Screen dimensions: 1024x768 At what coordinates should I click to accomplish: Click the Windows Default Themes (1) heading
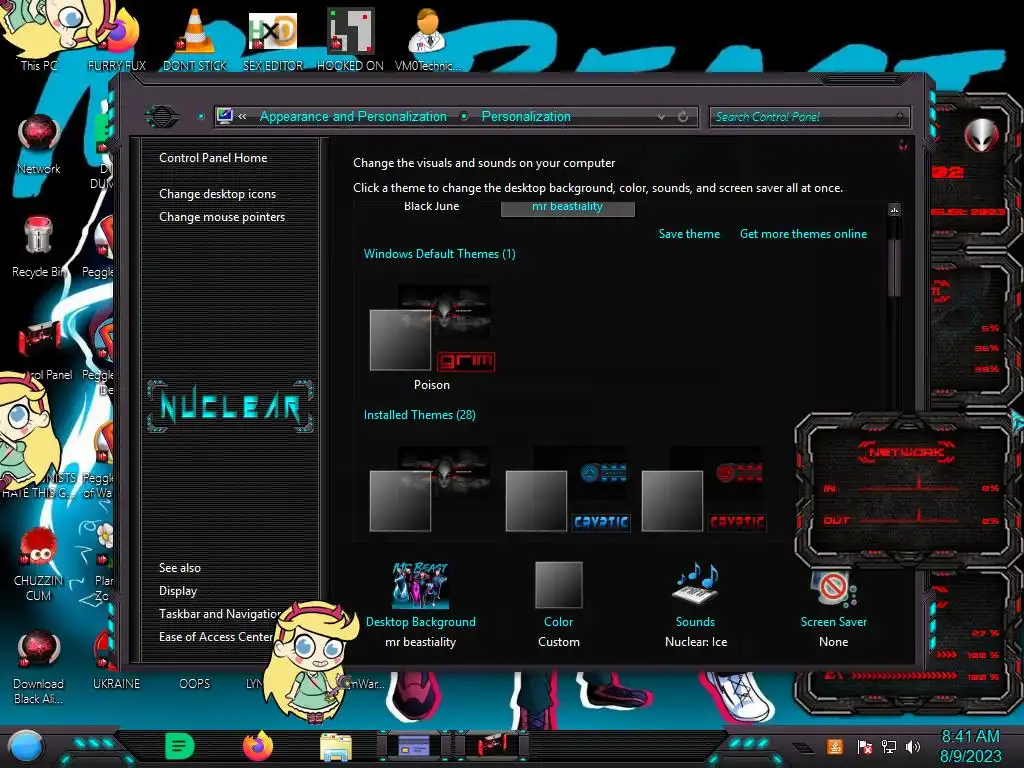(440, 254)
